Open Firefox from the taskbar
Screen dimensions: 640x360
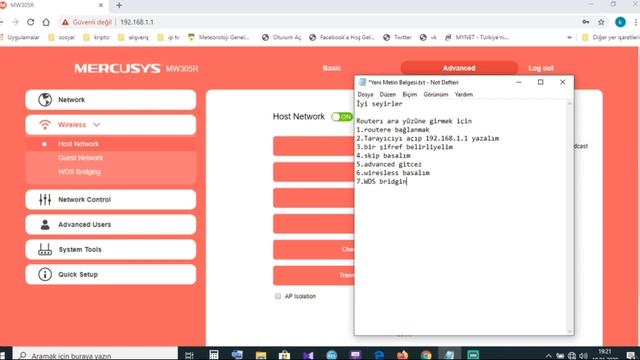pos(402,355)
